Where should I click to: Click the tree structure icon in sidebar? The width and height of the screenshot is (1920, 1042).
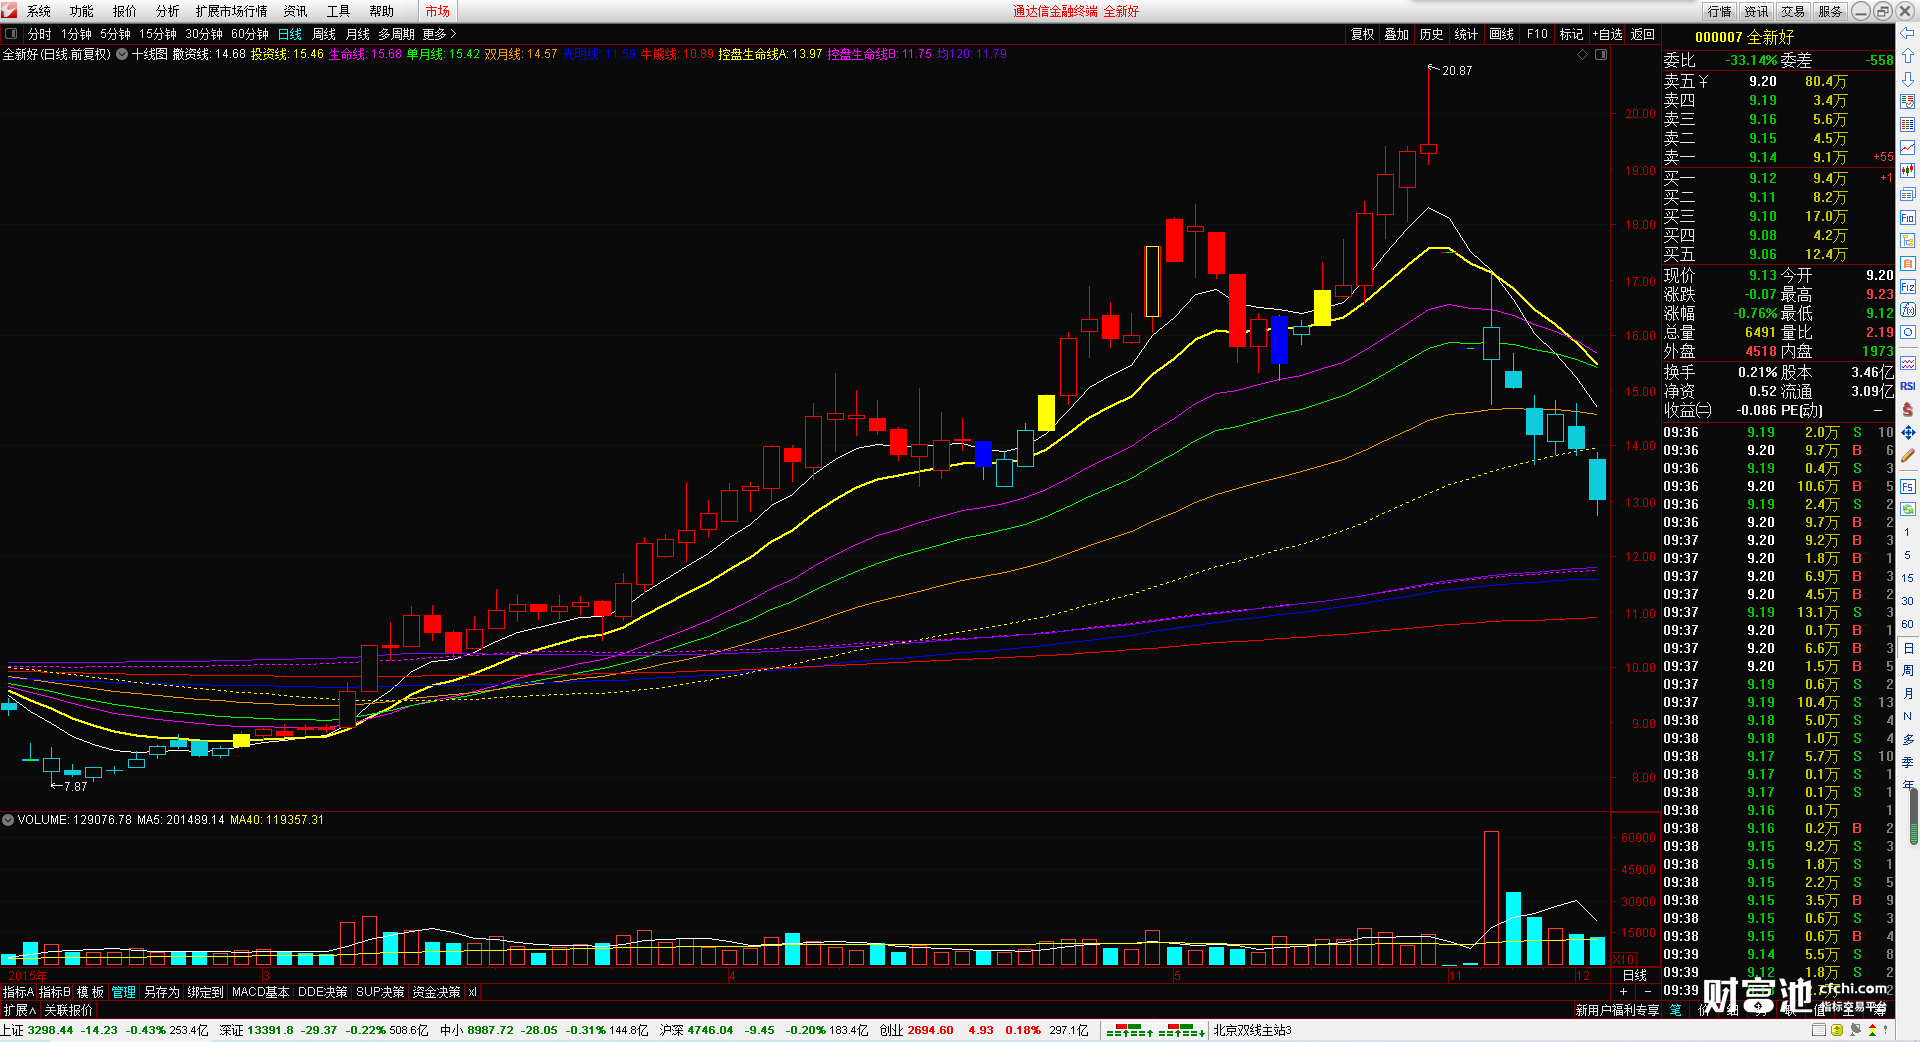click(x=1908, y=240)
